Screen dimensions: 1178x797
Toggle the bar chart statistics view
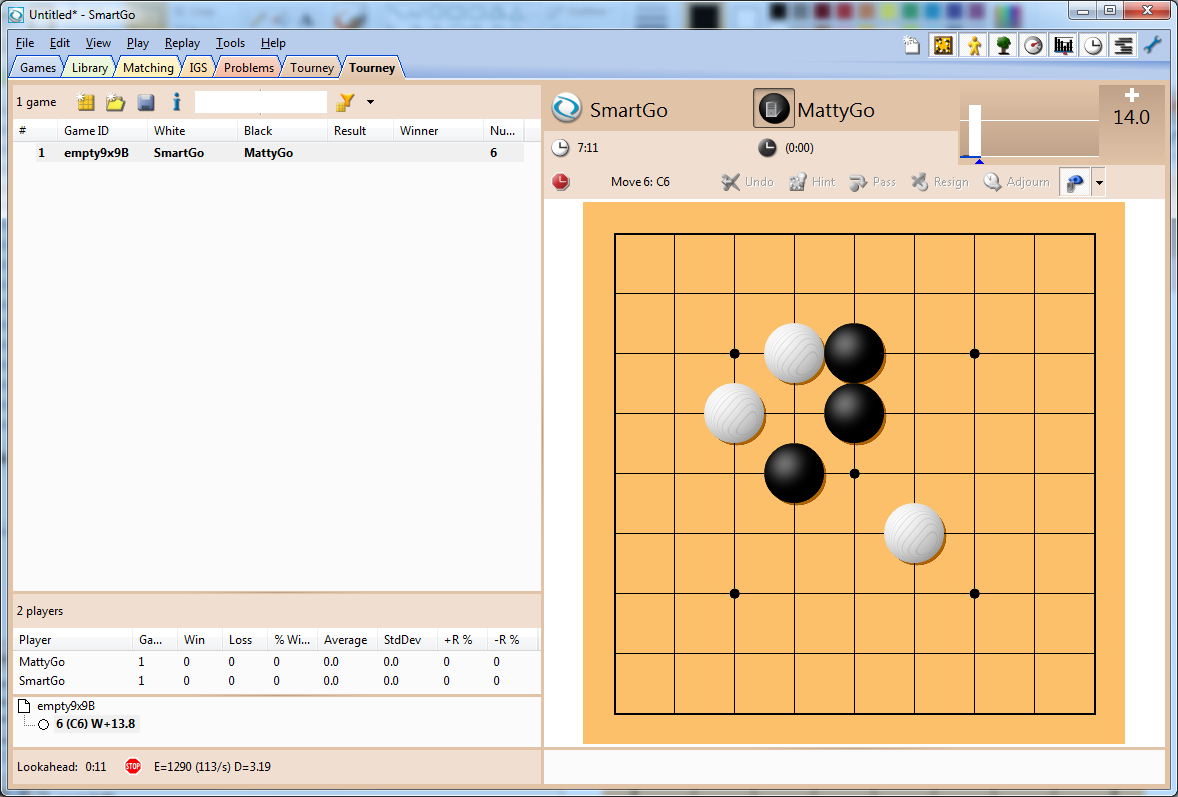point(1063,46)
